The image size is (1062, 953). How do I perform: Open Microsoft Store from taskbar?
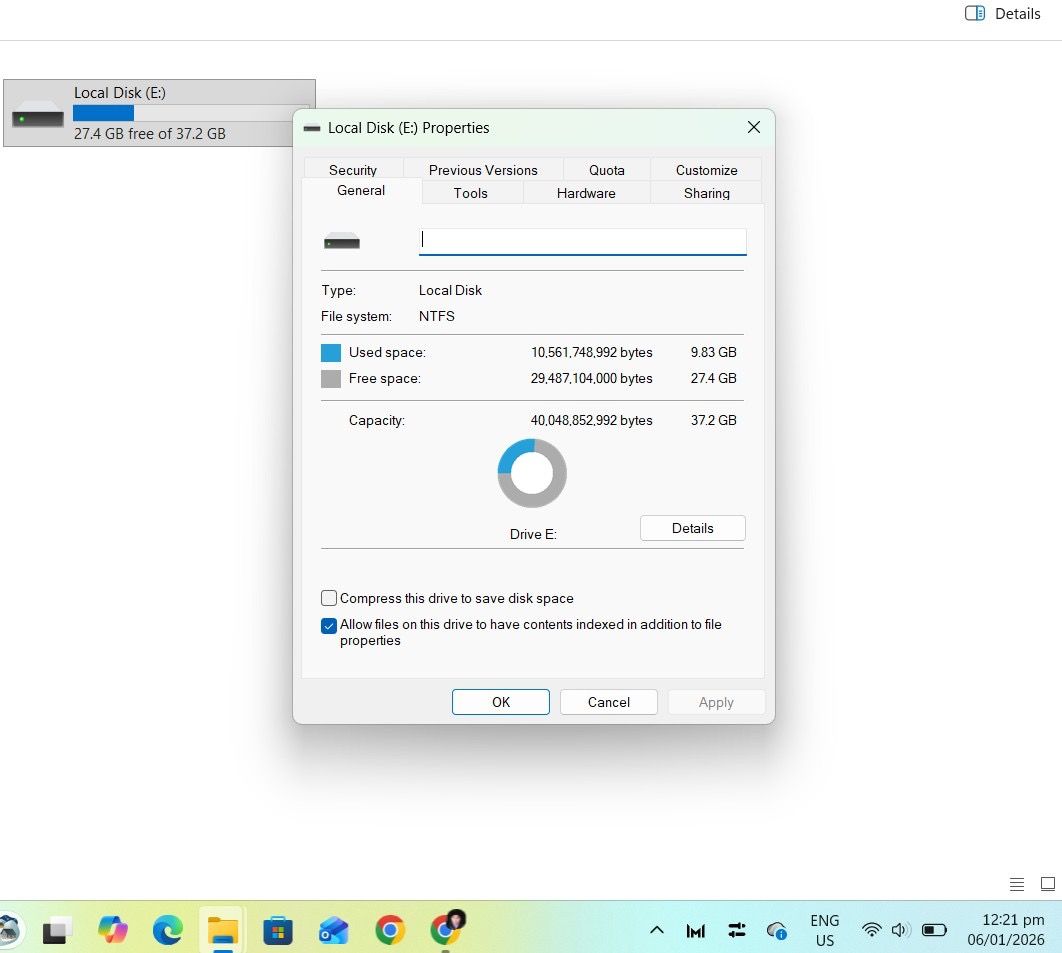278,929
